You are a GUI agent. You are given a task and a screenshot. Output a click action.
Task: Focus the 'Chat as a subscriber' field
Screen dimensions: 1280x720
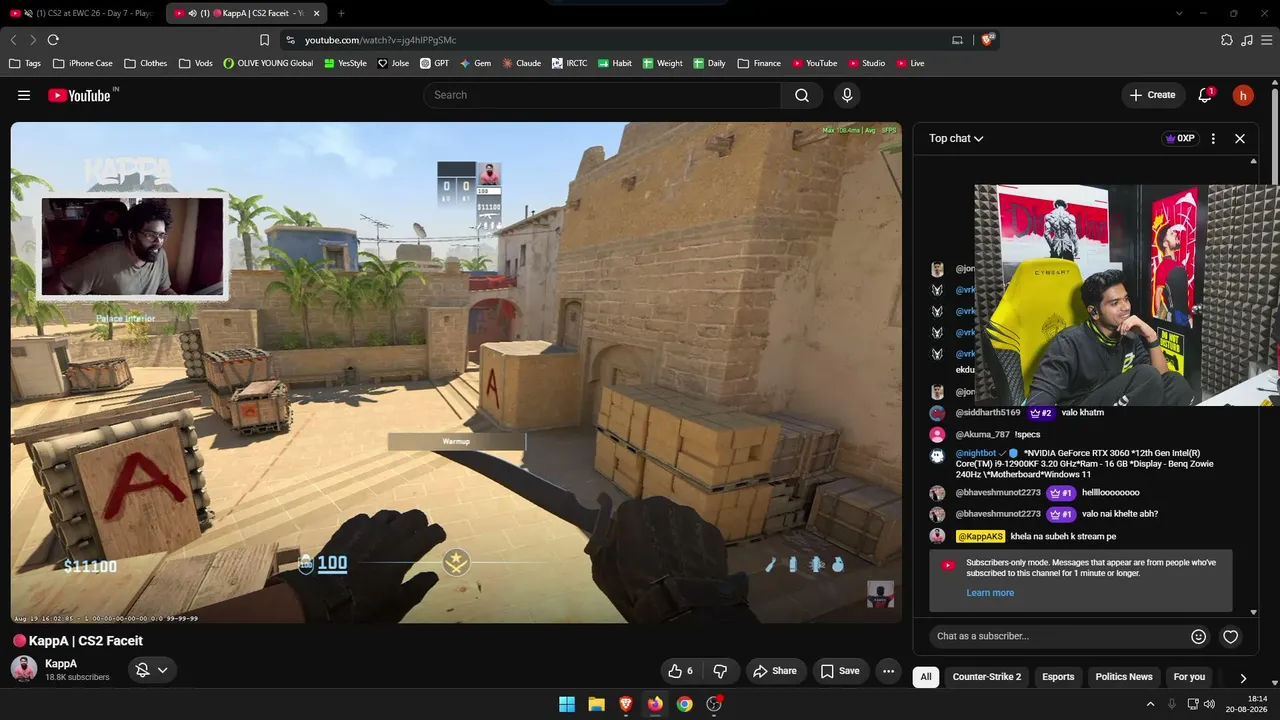[x=1060, y=636]
